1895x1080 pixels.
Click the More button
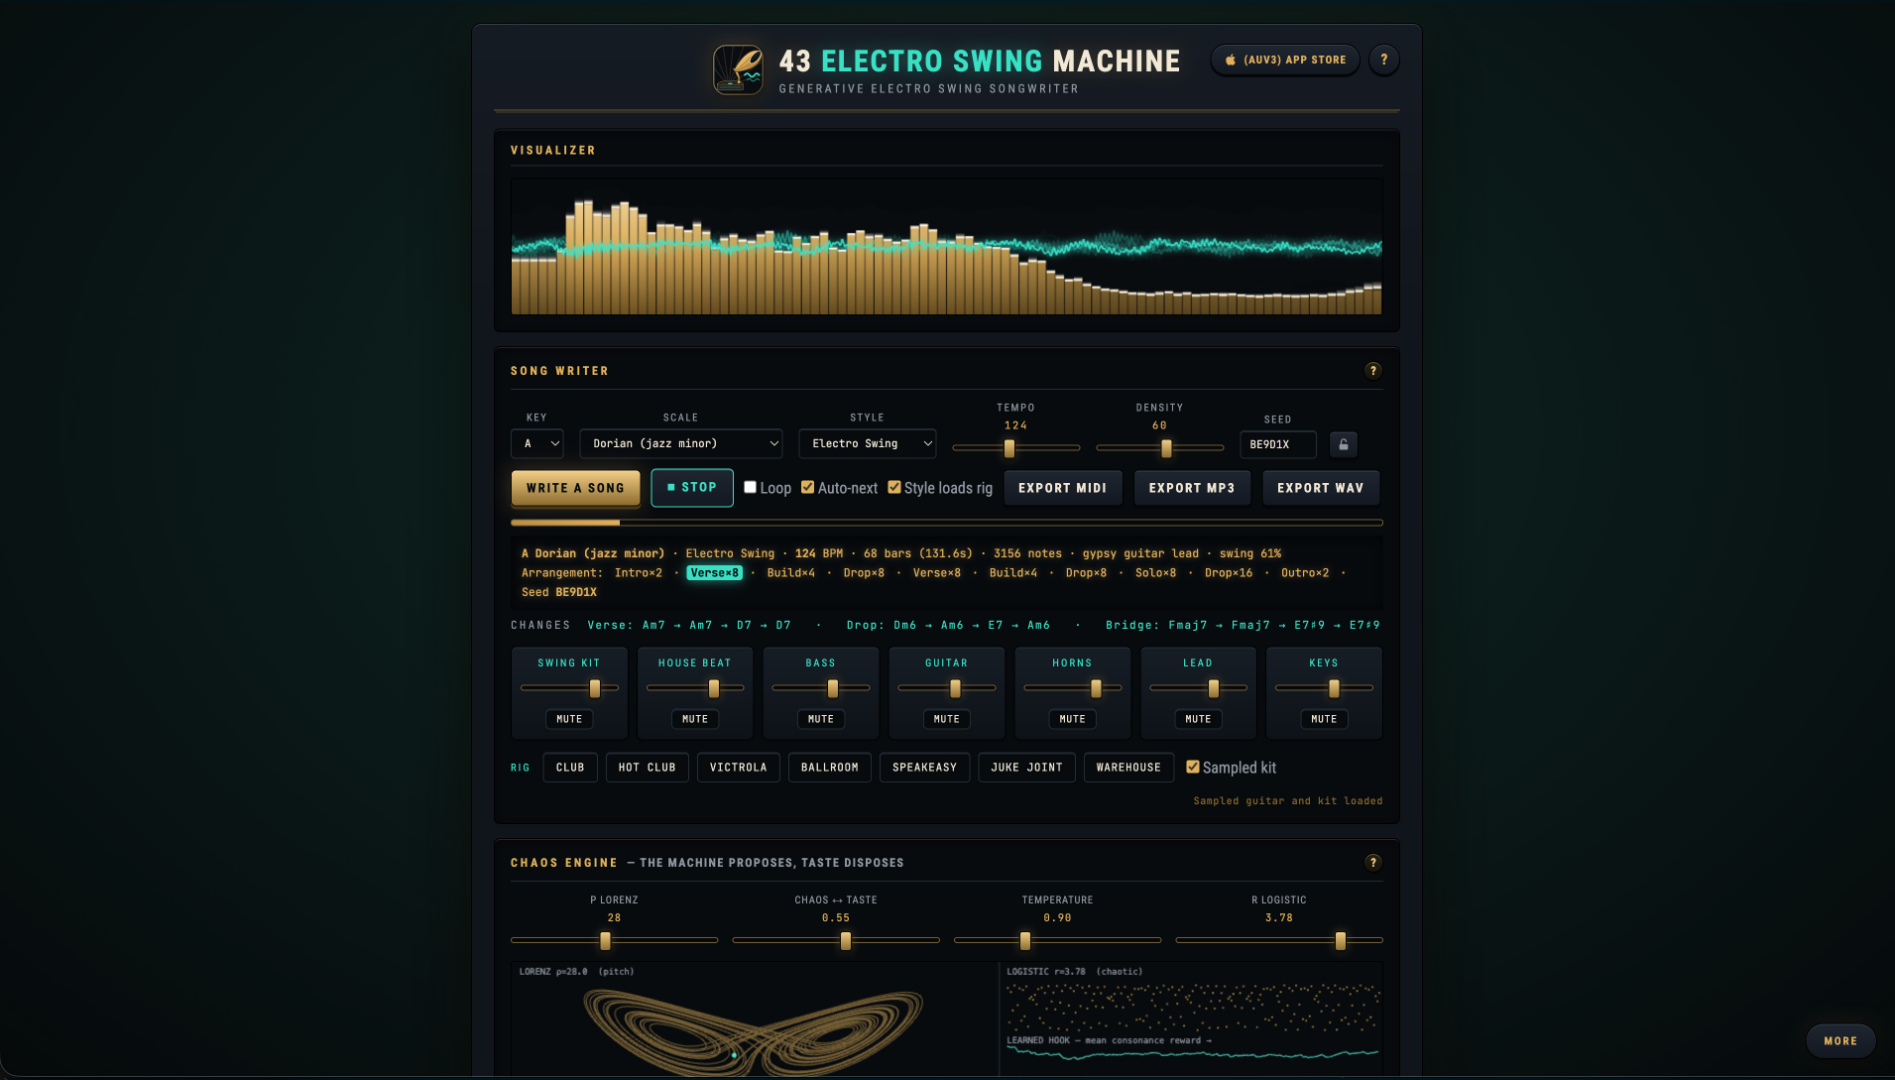click(1840, 1041)
